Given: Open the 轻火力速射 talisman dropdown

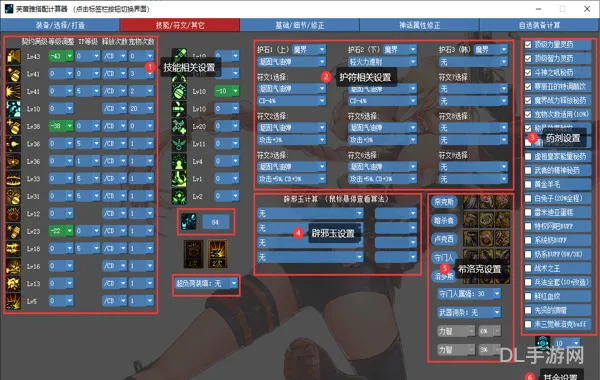Looking at the screenshot, I should click(382, 62).
